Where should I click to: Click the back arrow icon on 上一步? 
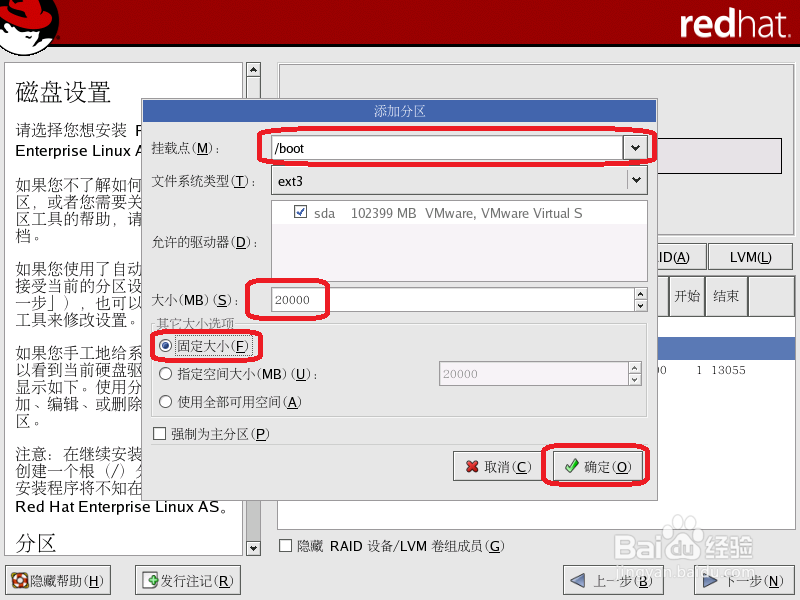click(x=577, y=581)
